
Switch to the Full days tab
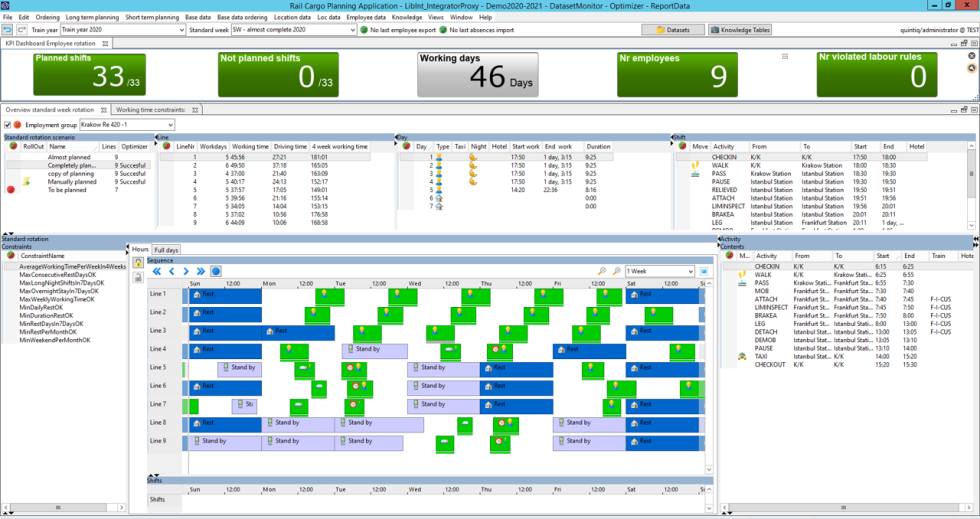pyautogui.click(x=166, y=249)
